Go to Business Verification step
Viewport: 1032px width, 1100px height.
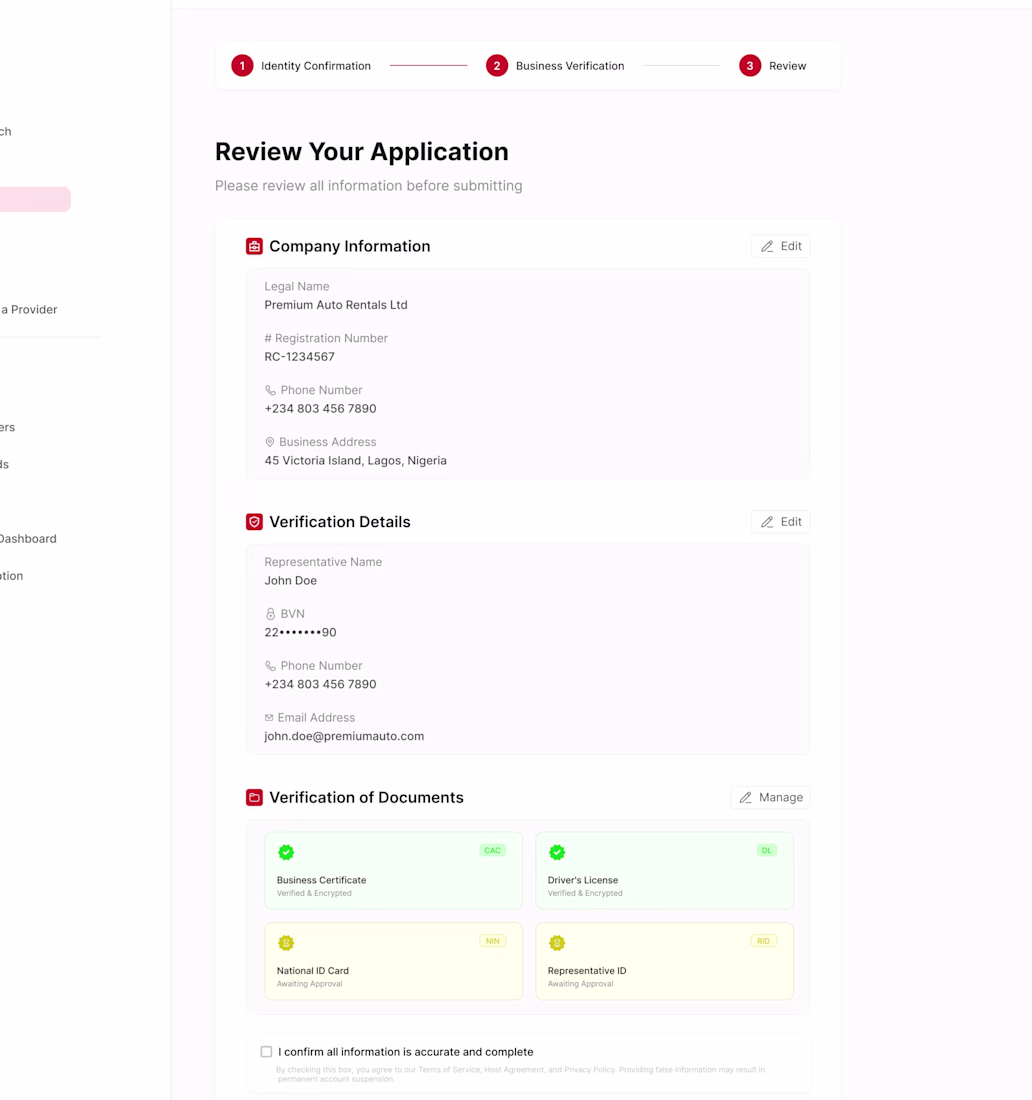click(x=570, y=66)
